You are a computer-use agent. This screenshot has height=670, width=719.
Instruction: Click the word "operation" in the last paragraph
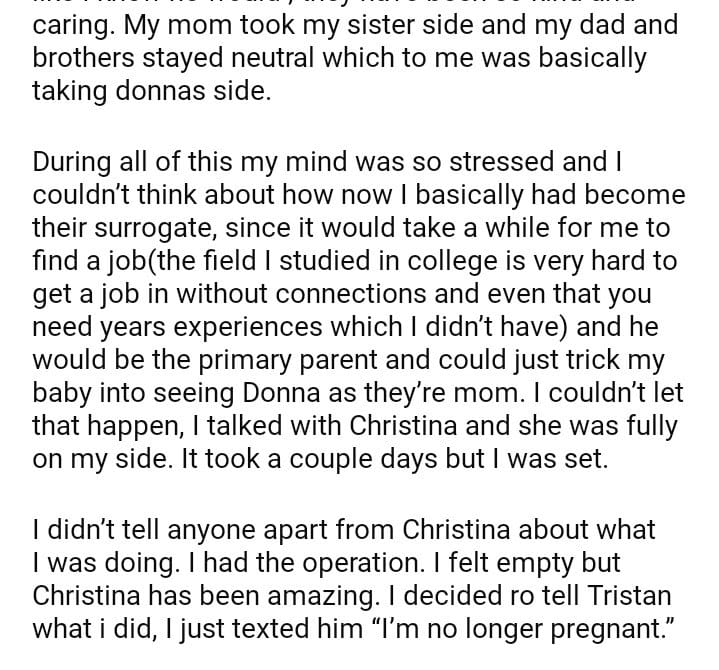click(371, 563)
